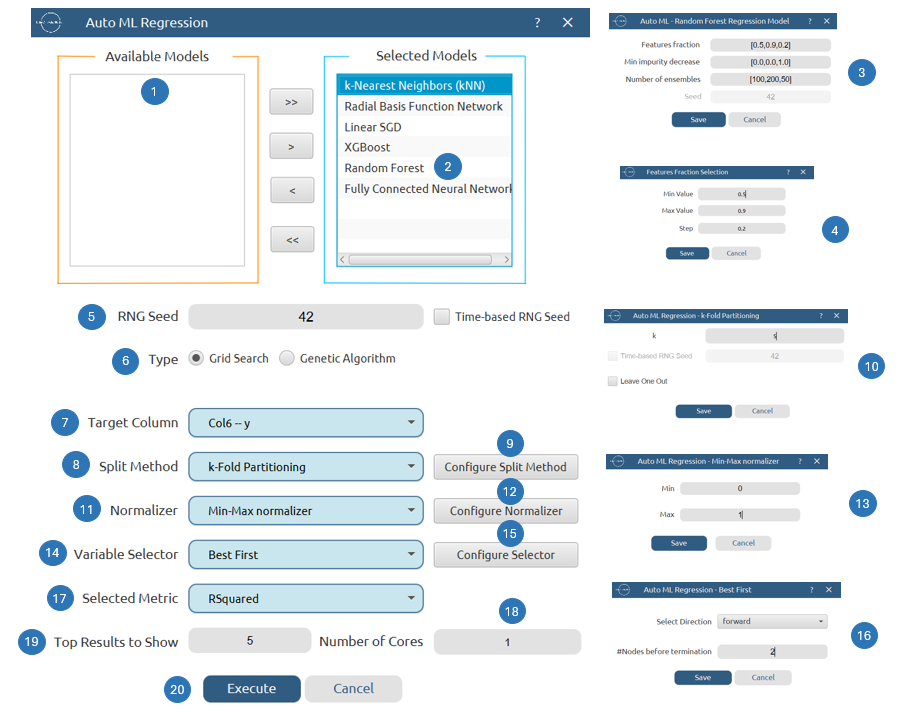Click the single left arrow transfer button
The height and width of the screenshot is (712, 902).
coord(290,192)
